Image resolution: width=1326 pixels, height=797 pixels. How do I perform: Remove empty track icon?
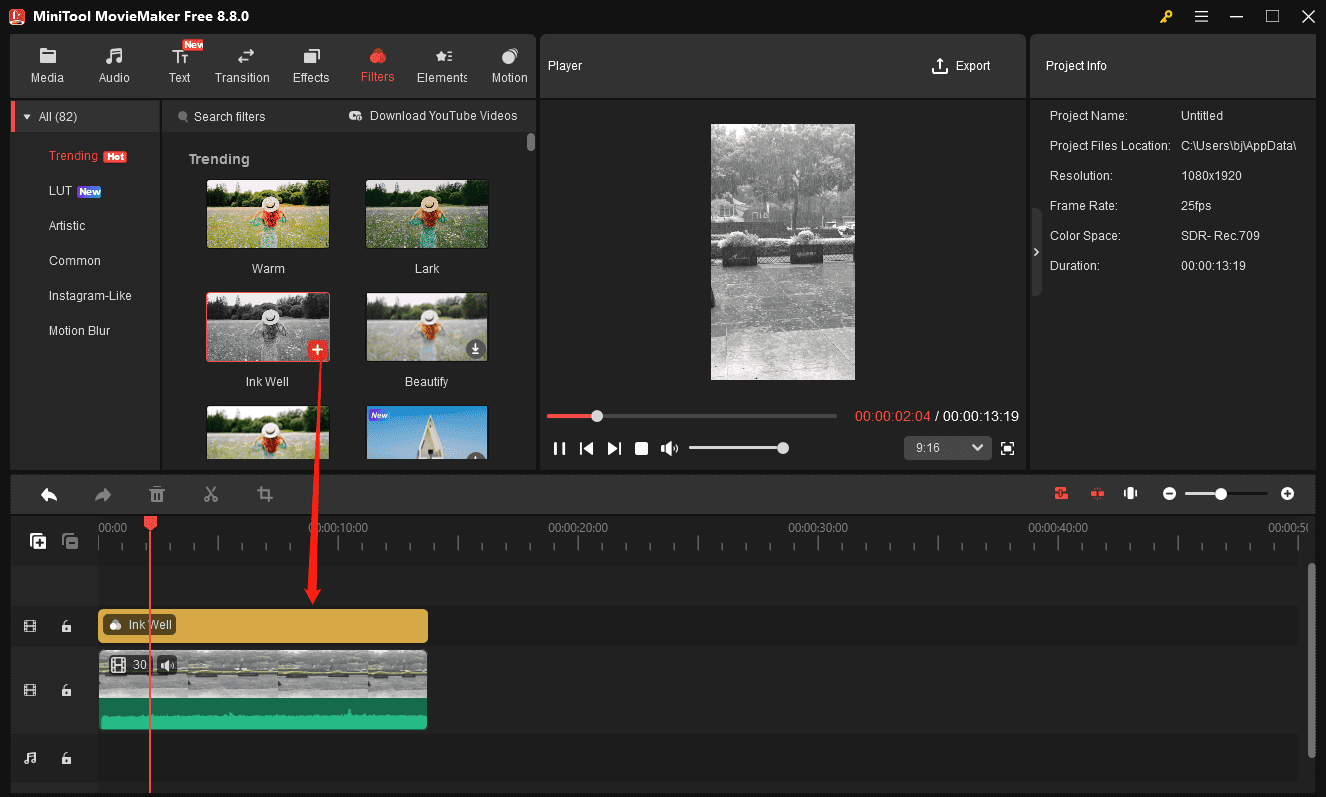point(70,541)
